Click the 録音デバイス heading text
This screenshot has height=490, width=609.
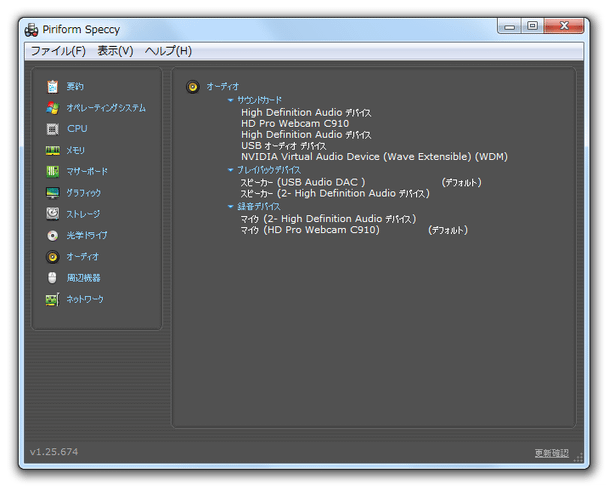pos(259,207)
